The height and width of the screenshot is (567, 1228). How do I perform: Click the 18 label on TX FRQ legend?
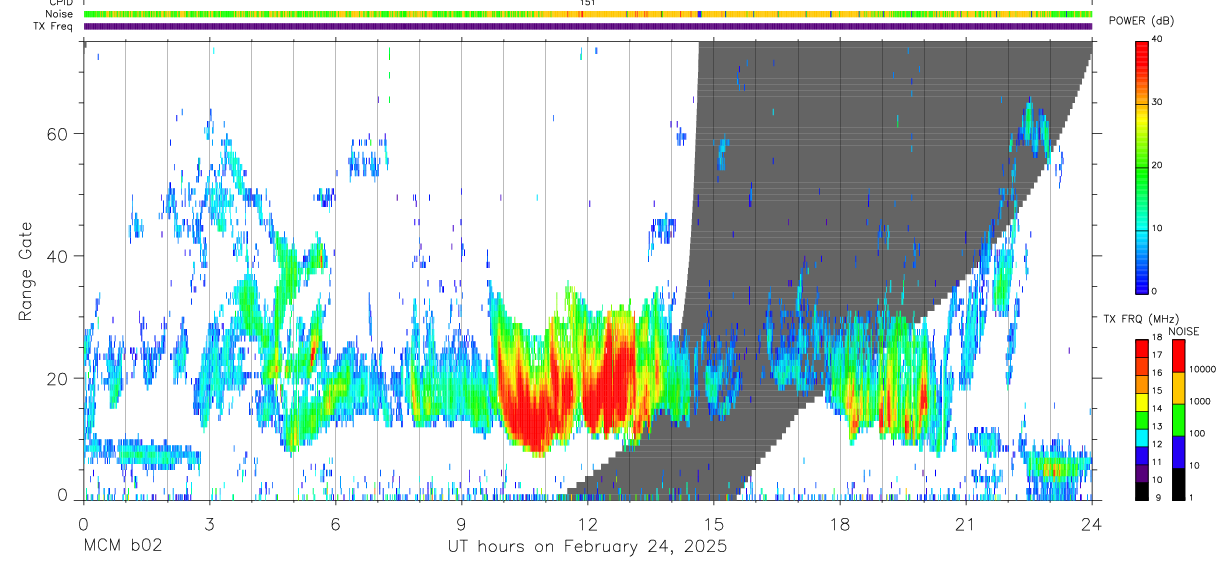point(1156,338)
